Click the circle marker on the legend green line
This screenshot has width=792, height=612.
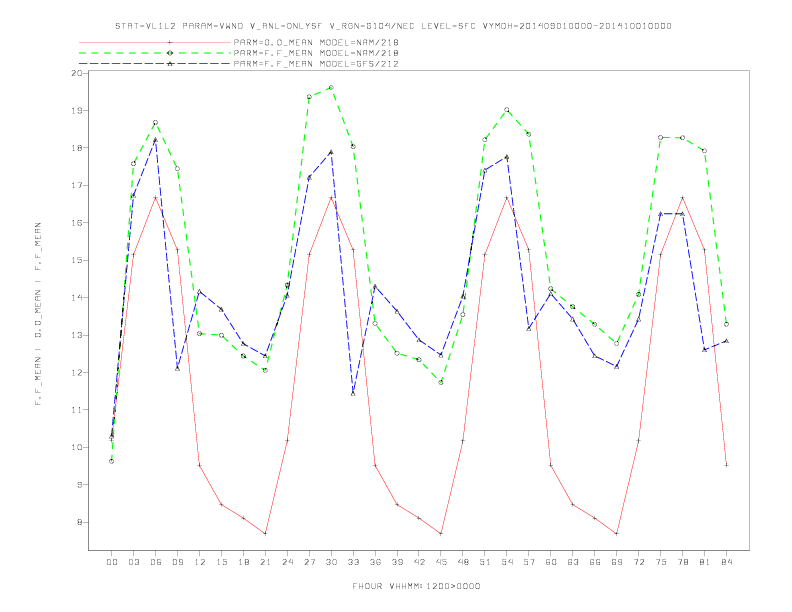pyautogui.click(x=170, y=53)
